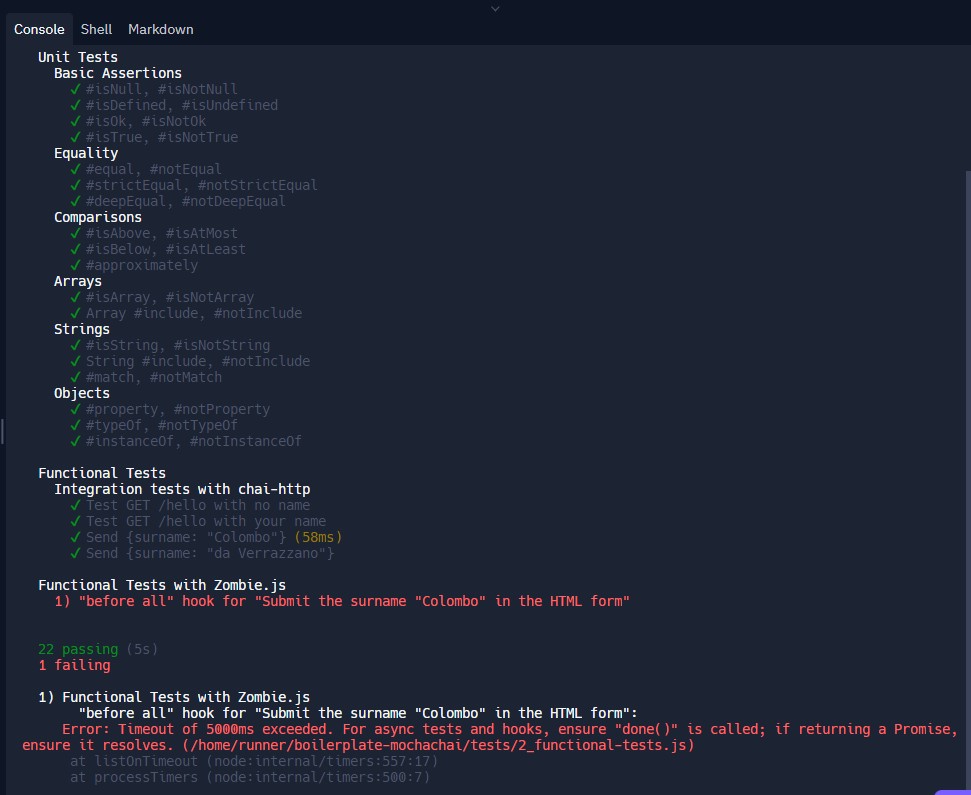The image size is (971, 795).
Task: Collapse the console panel via the top chevron
Action: (494, 8)
